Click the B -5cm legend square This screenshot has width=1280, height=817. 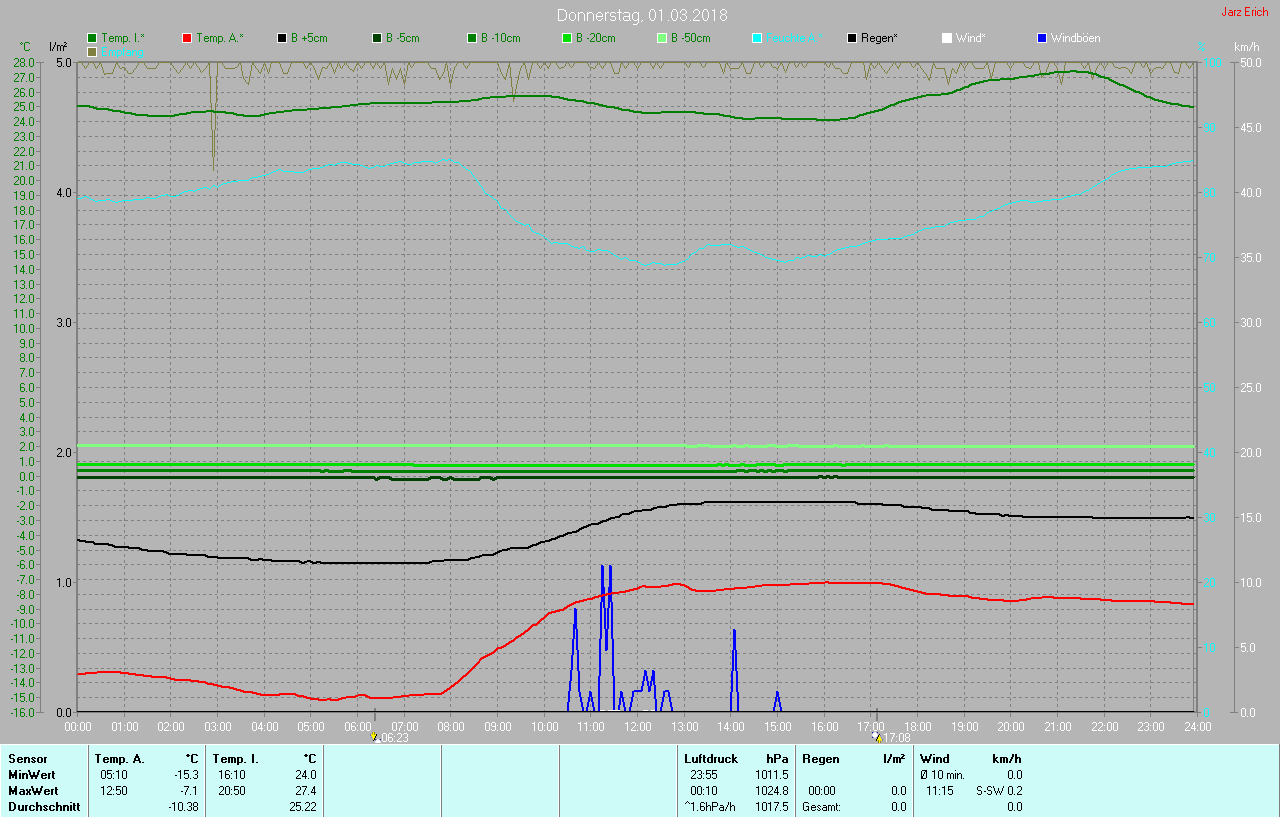[377, 38]
